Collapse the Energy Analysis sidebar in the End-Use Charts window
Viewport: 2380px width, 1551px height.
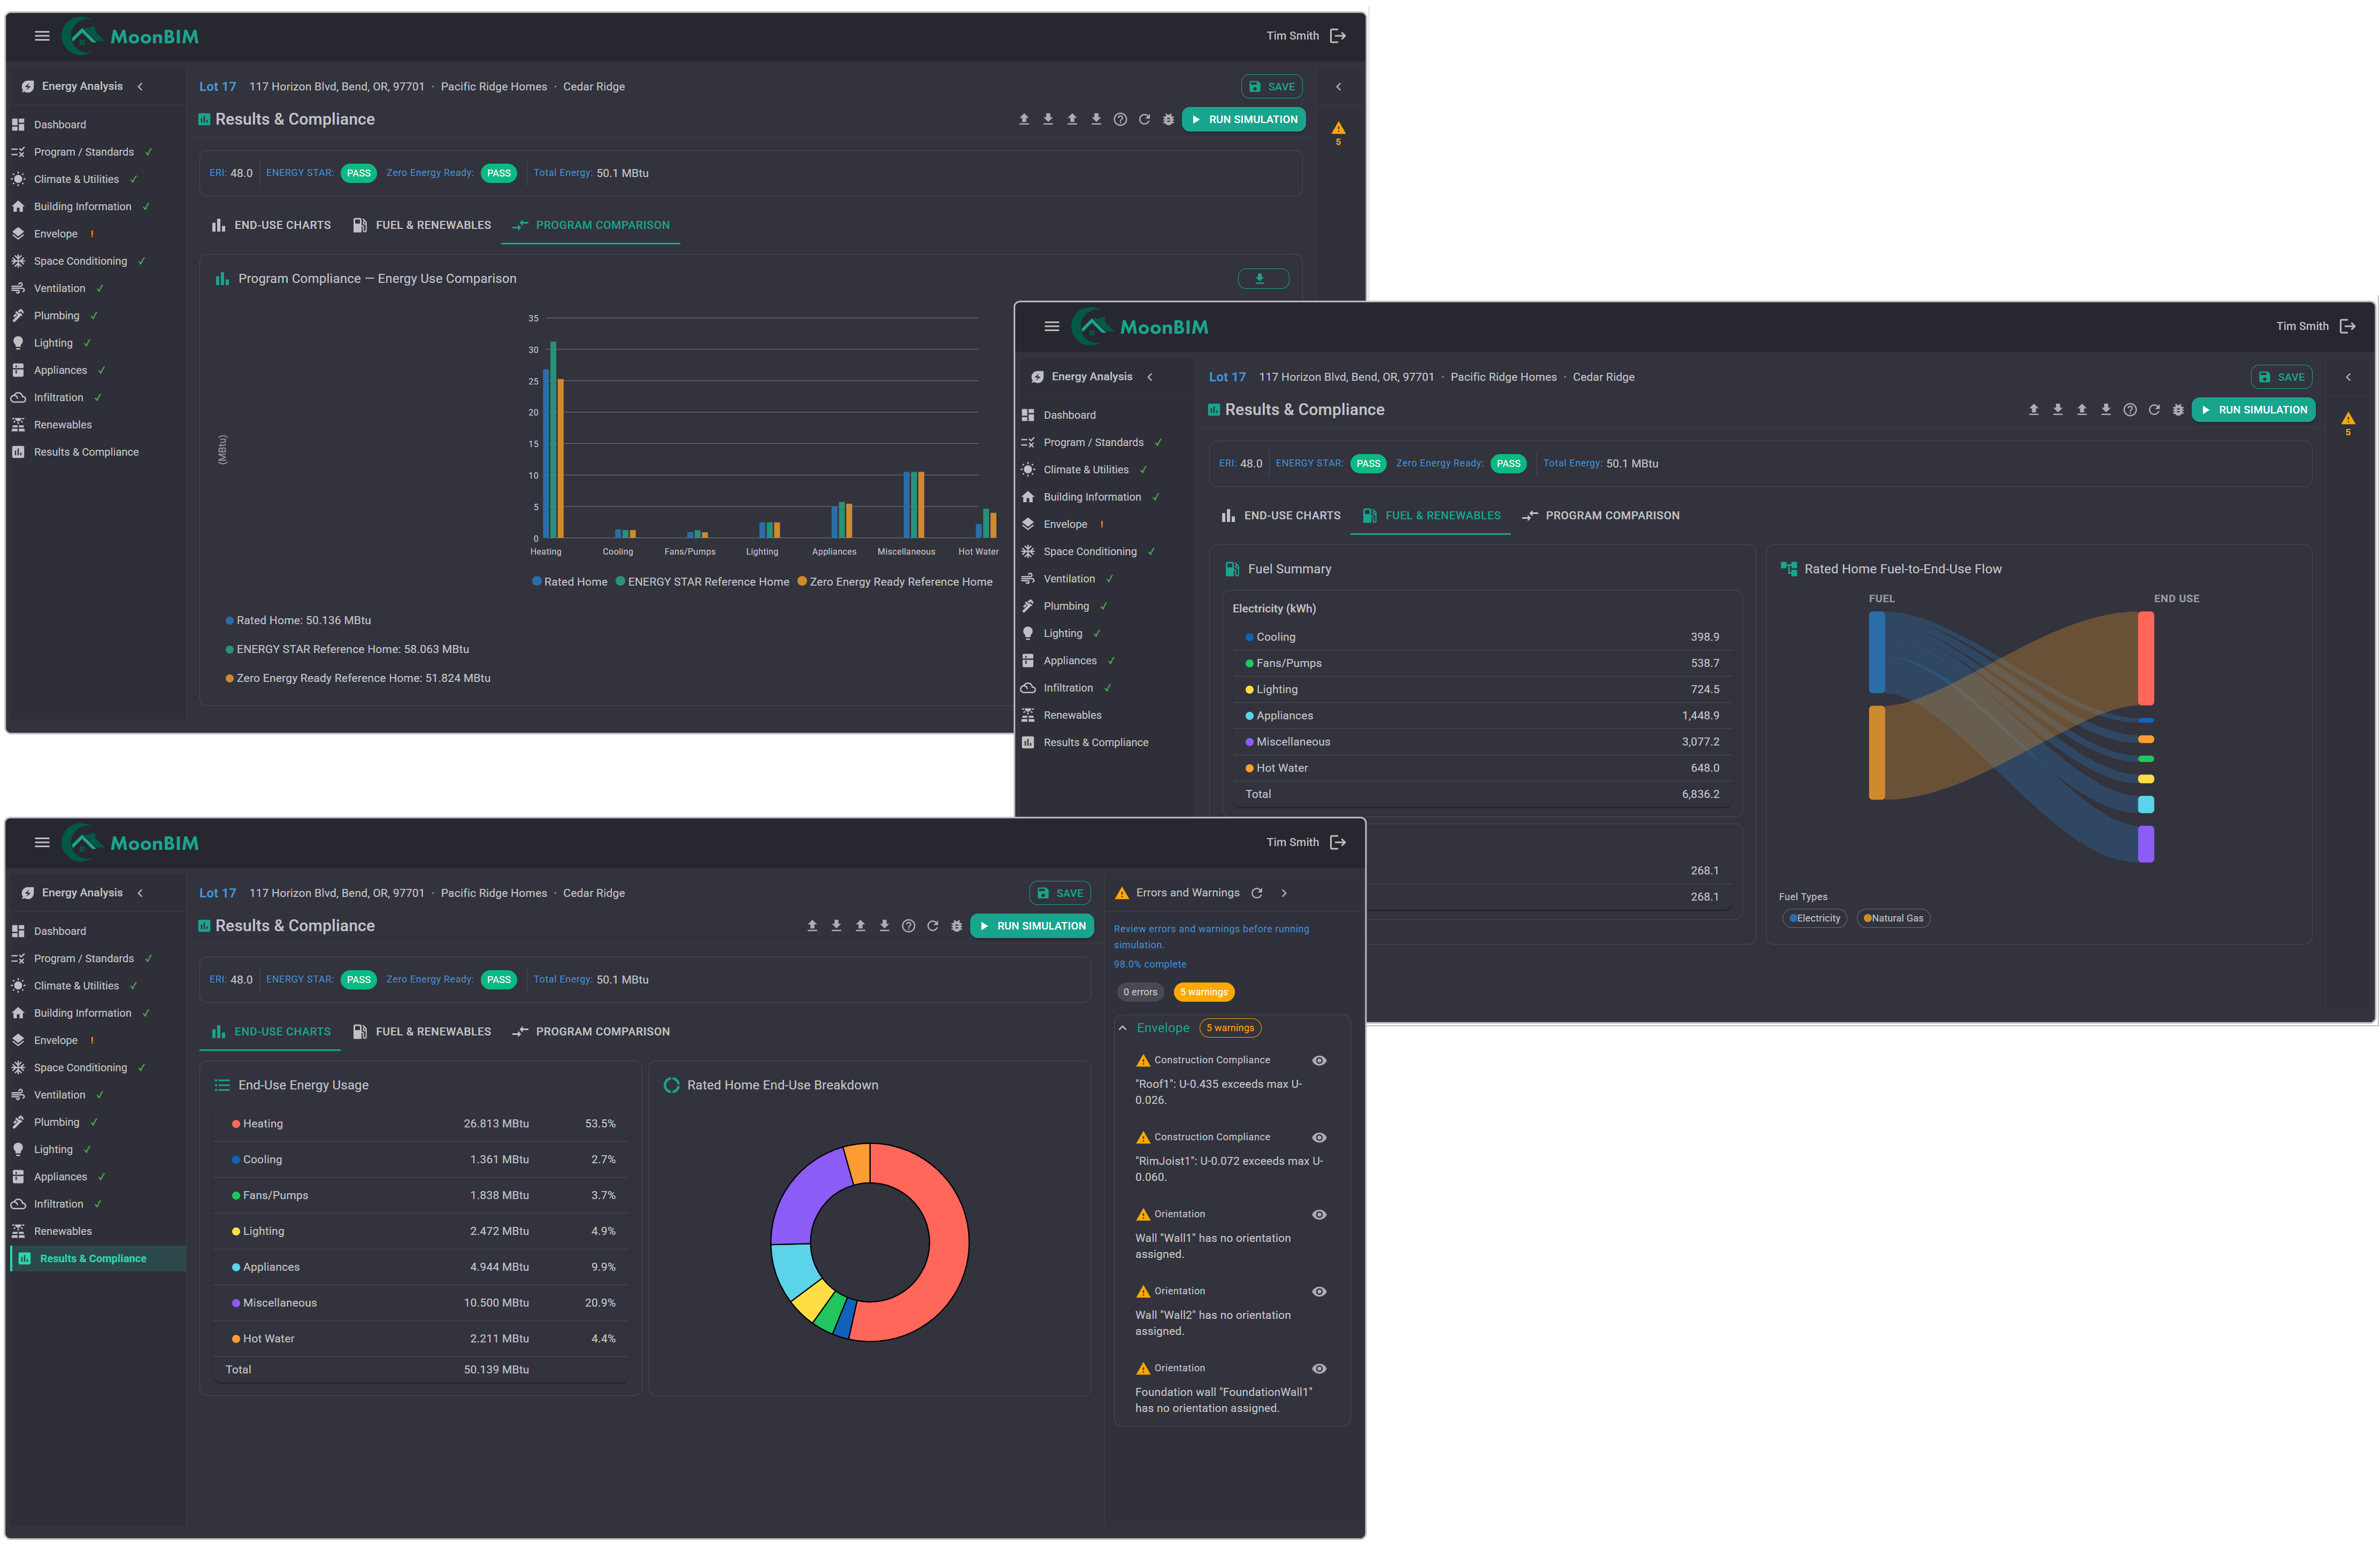pyautogui.click(x=140, y=893)
